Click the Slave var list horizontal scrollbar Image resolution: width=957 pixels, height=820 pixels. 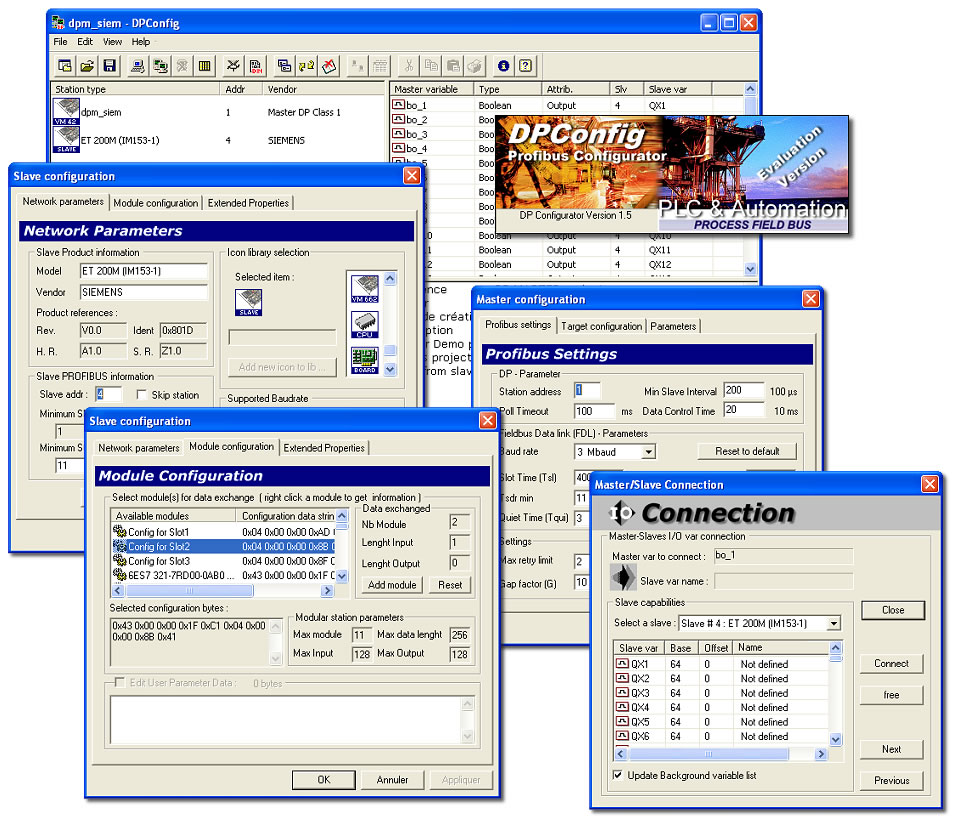[721, 754]
